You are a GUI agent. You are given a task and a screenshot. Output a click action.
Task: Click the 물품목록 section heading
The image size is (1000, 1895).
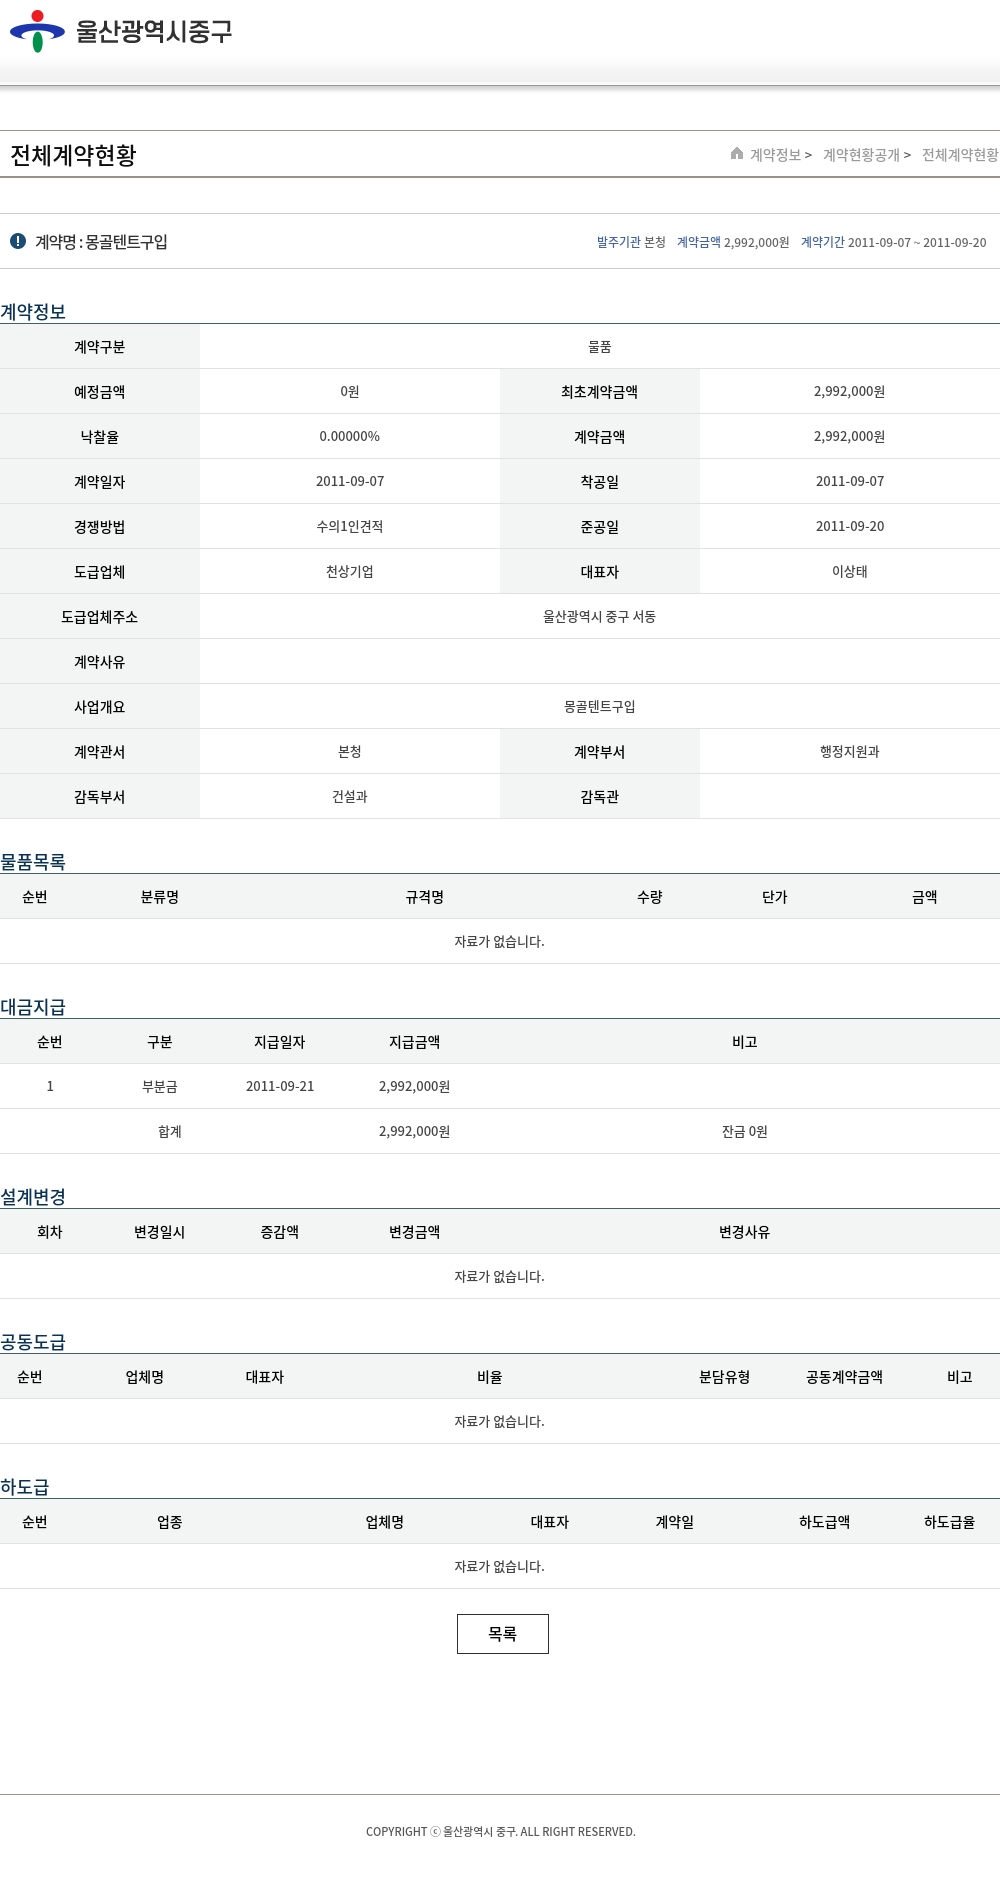pyautogui.click(x=33, y=861)
